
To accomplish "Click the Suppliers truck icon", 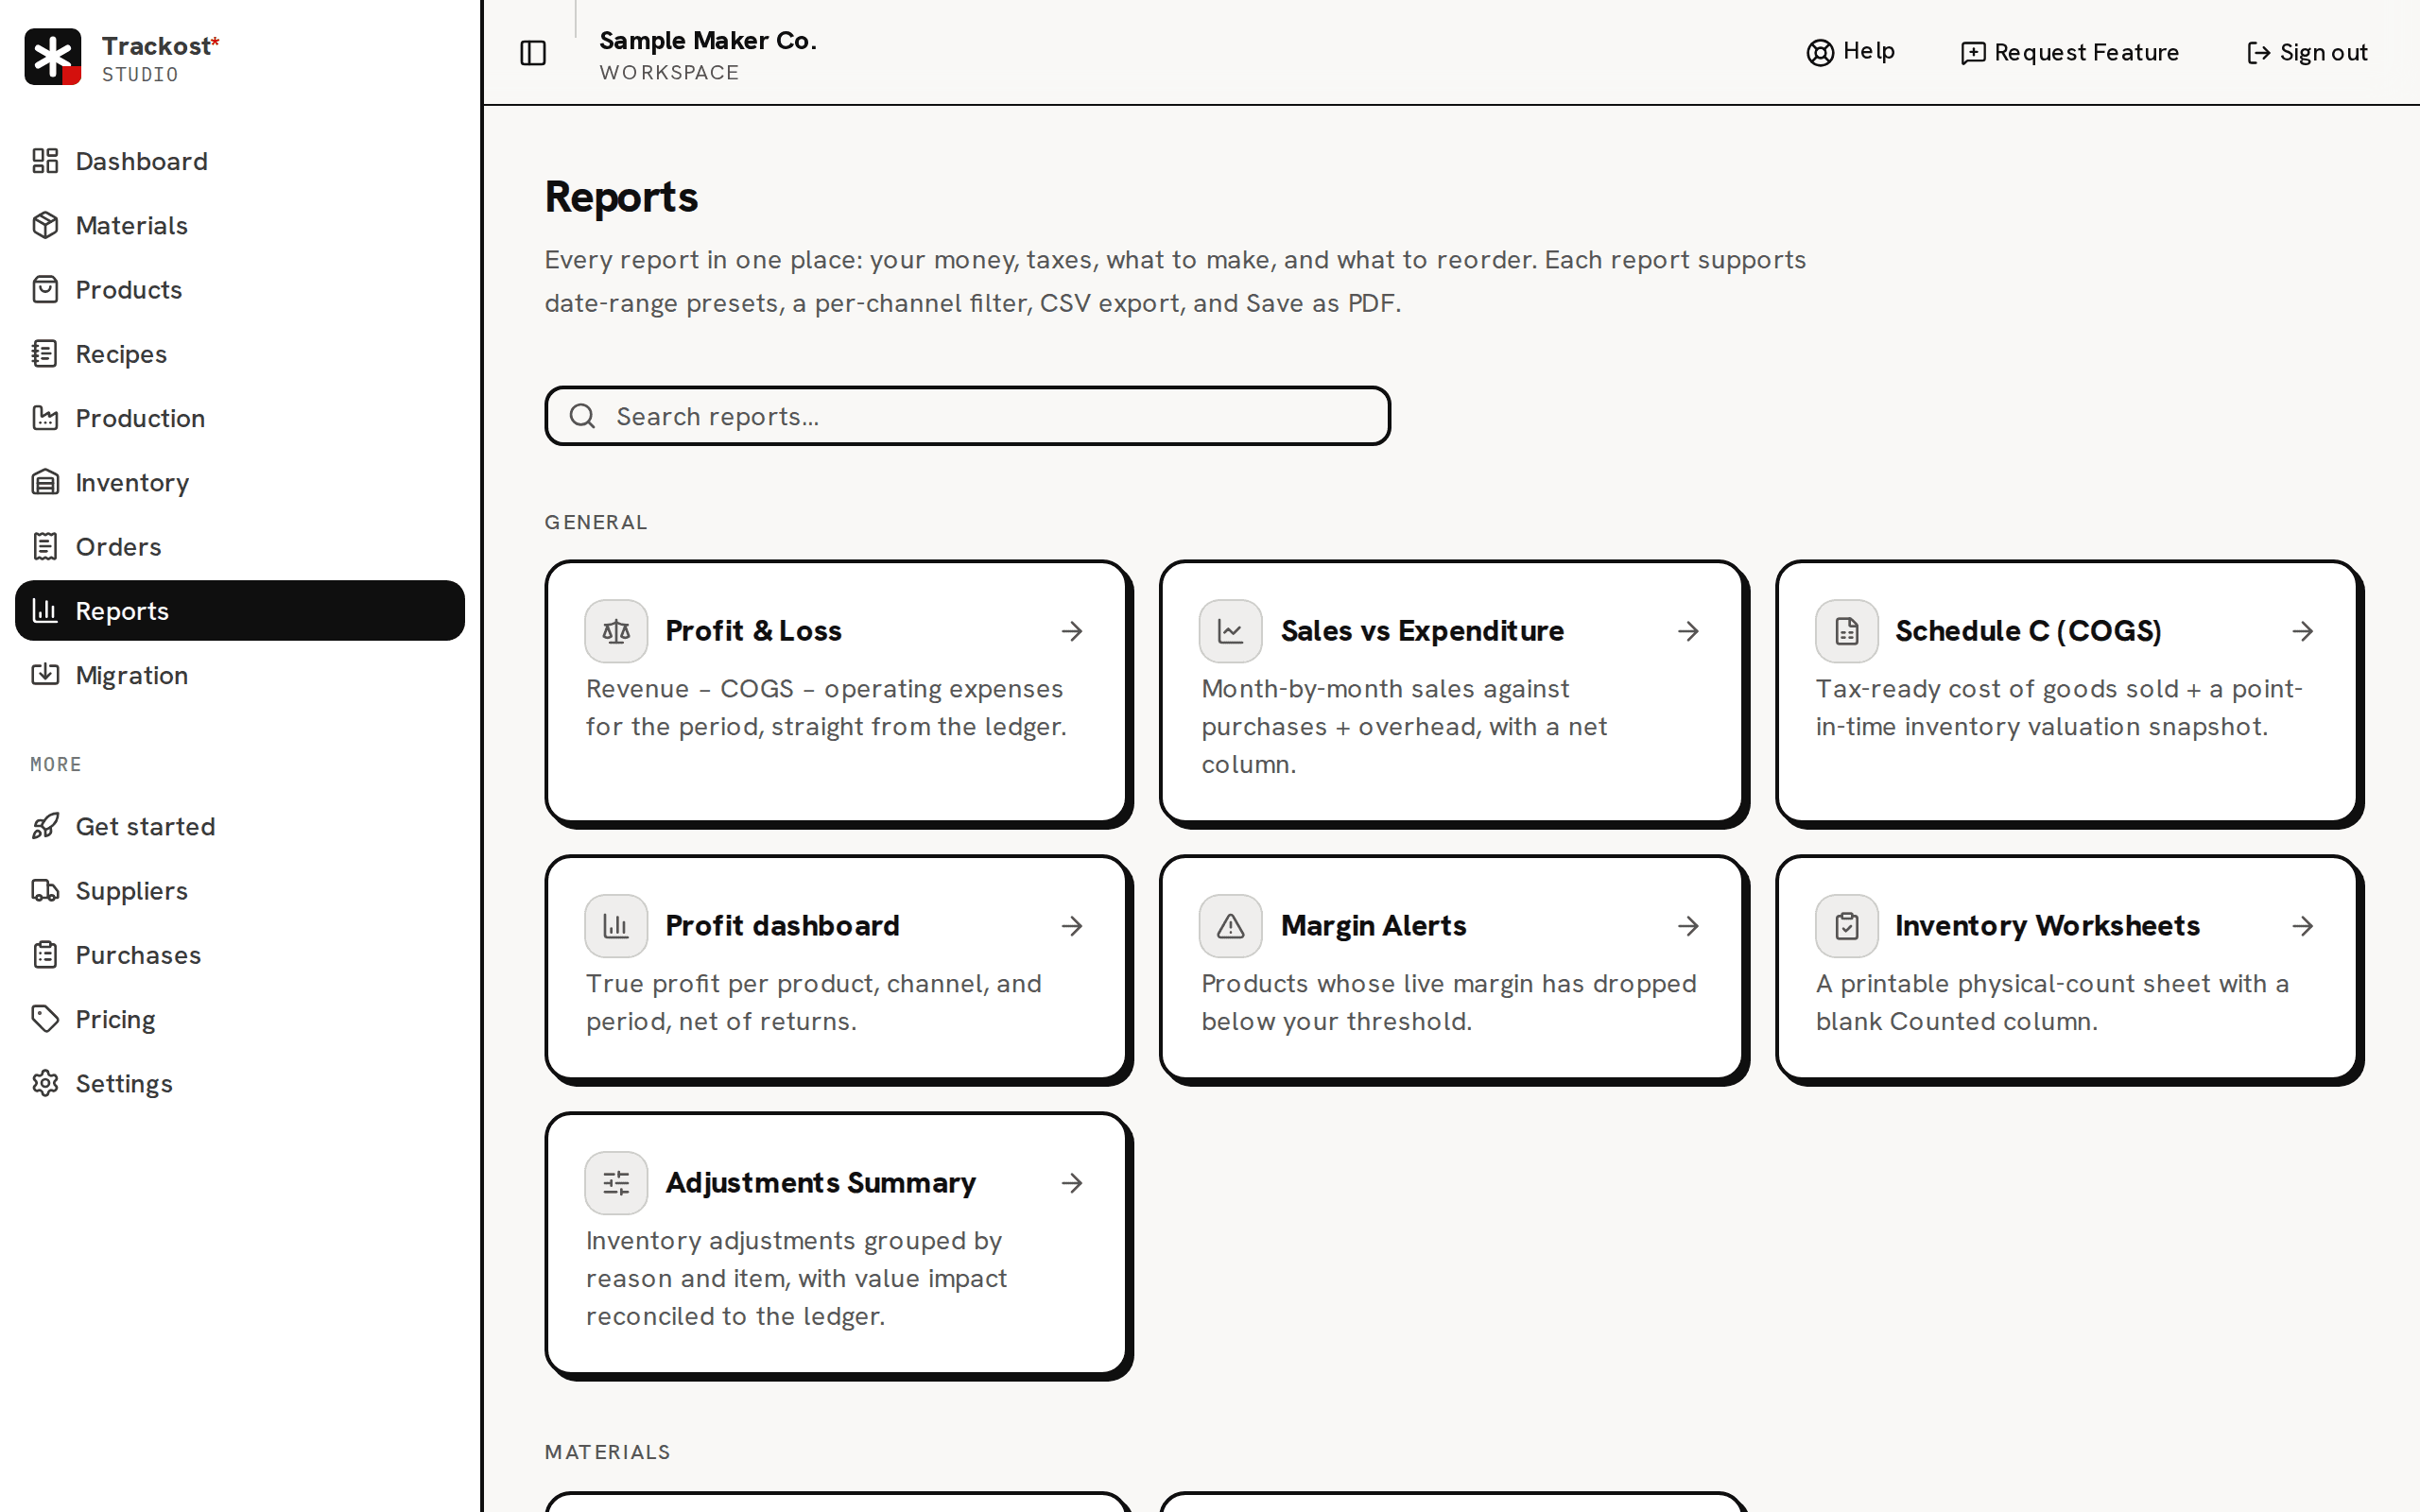I will tap(45, 891).
